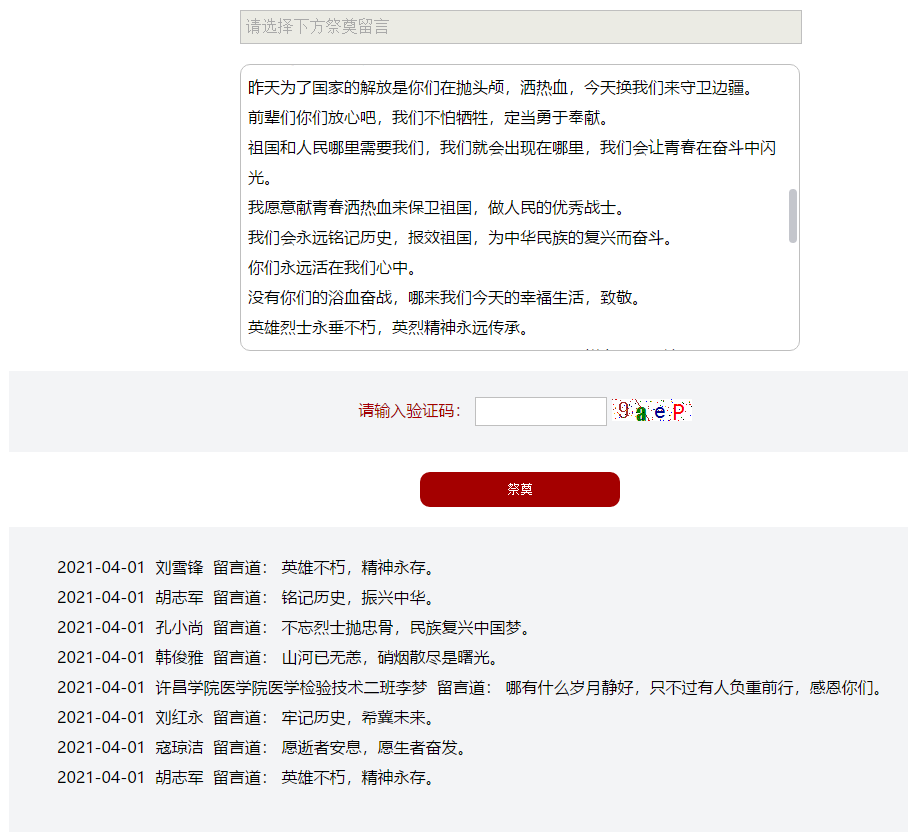The image size is (908, 832).
Task: Focus the 验证码 captcha input box
Action: (540, 411)
